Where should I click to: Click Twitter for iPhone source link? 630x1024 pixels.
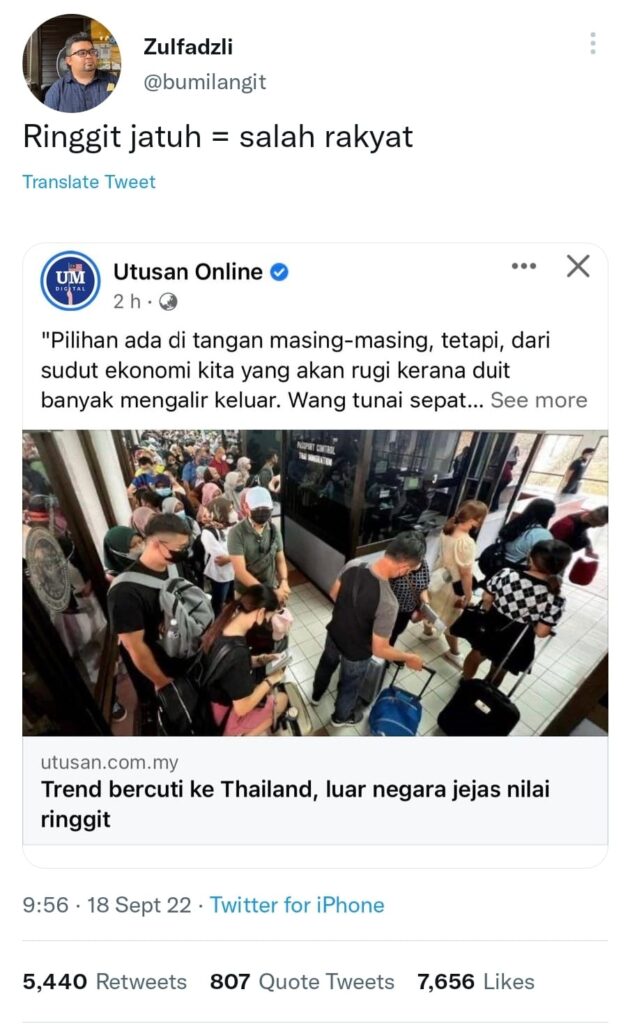tap(297, 905)
